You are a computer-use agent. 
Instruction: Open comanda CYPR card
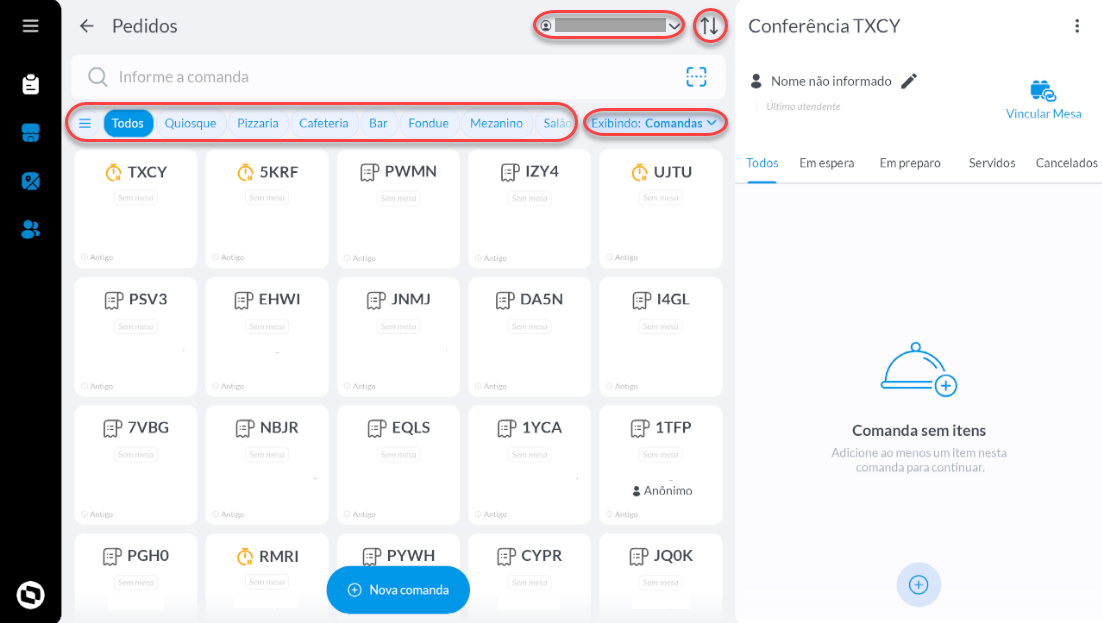[529, 577]
